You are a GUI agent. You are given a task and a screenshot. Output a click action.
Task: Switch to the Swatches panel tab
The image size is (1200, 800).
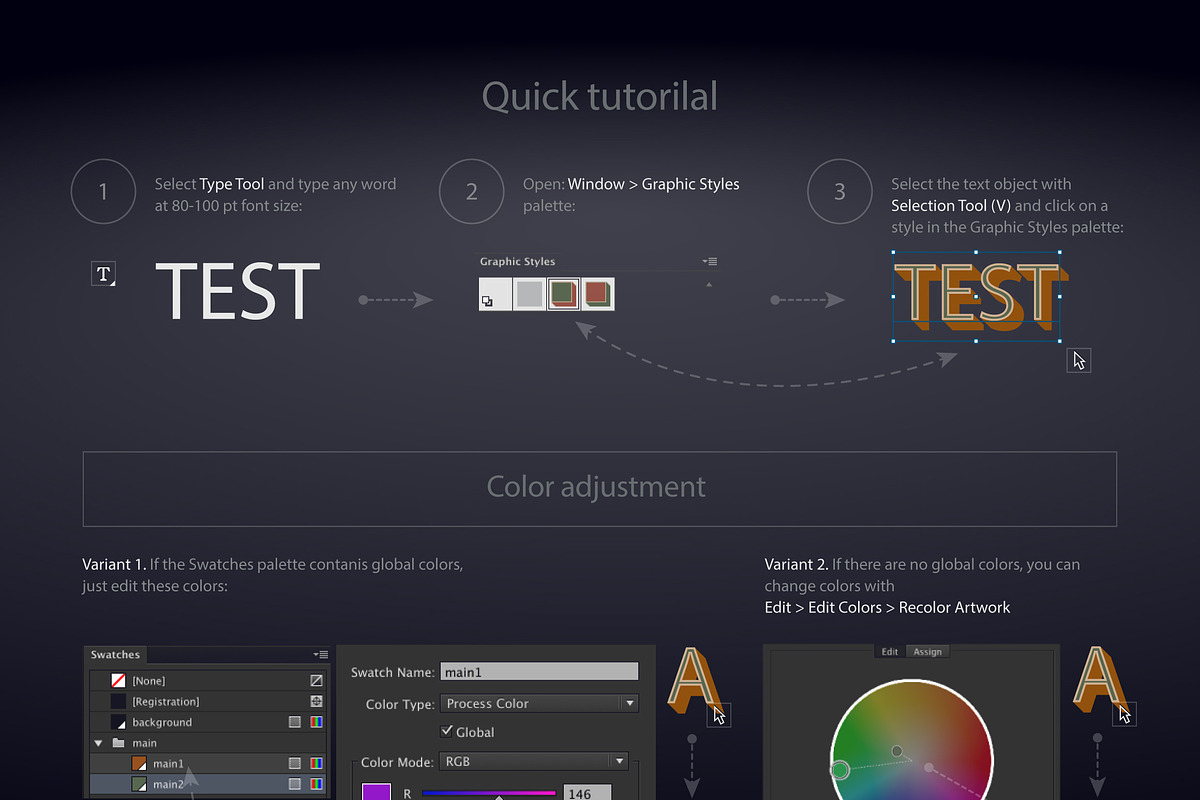pos(115,655)
